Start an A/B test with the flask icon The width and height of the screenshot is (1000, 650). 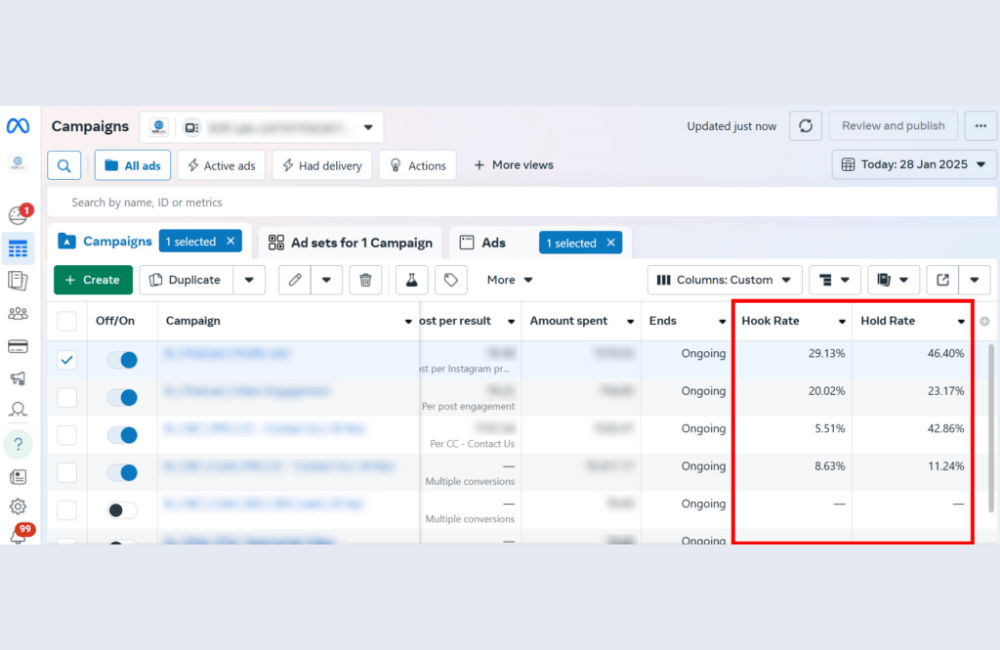(x=411, y=280)
